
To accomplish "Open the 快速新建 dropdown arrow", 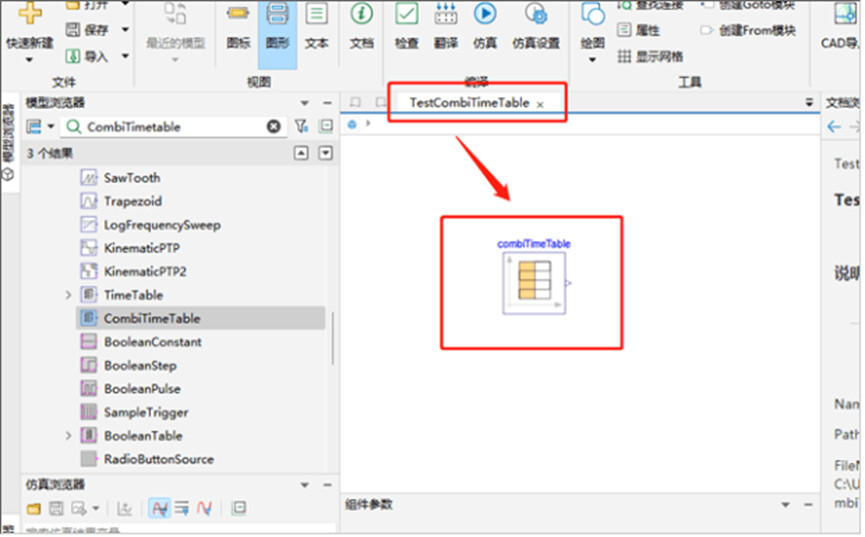I will point(29,60).
